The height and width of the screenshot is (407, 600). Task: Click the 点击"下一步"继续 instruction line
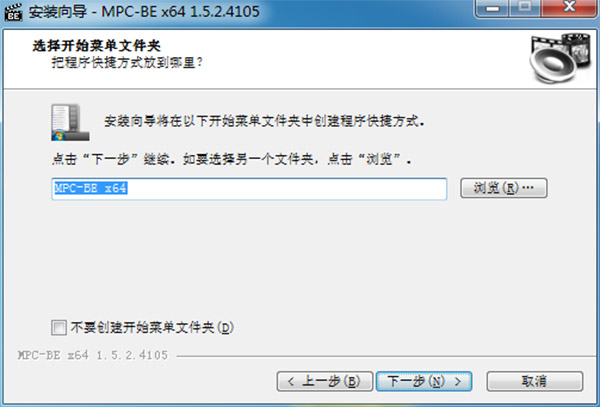coord(232,159)
